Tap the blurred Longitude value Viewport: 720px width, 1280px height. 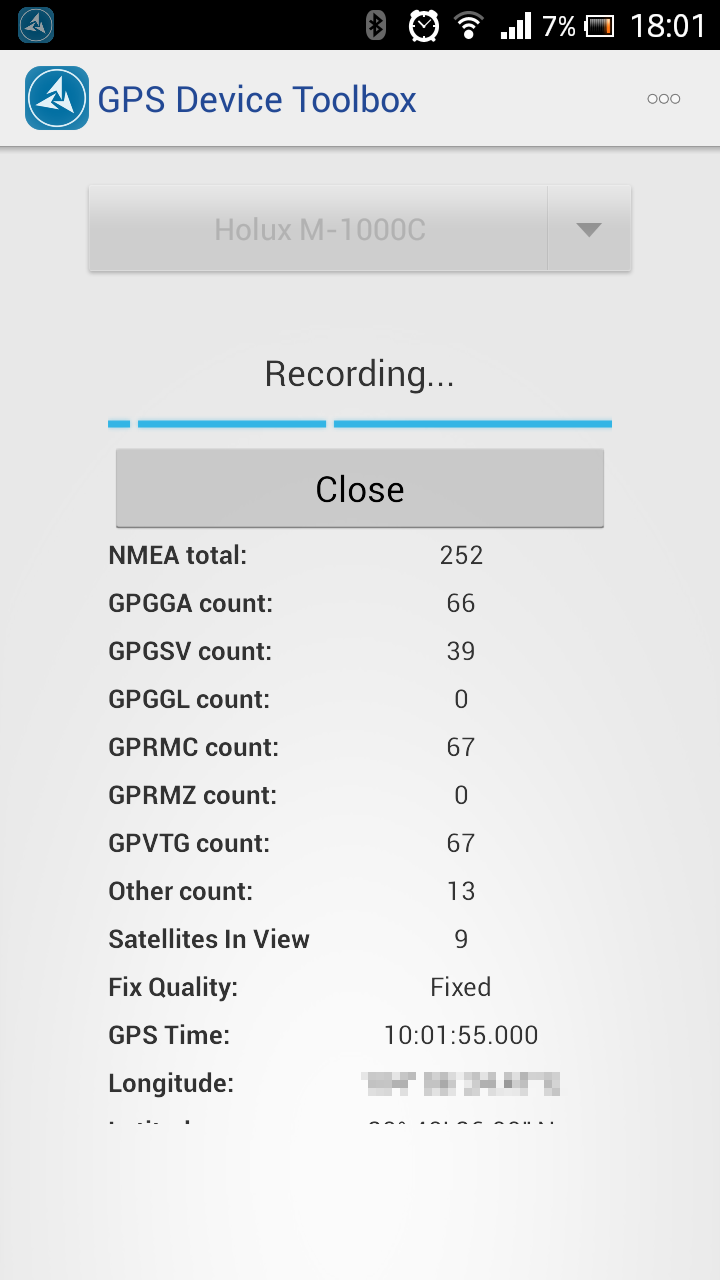point(461,1083)
